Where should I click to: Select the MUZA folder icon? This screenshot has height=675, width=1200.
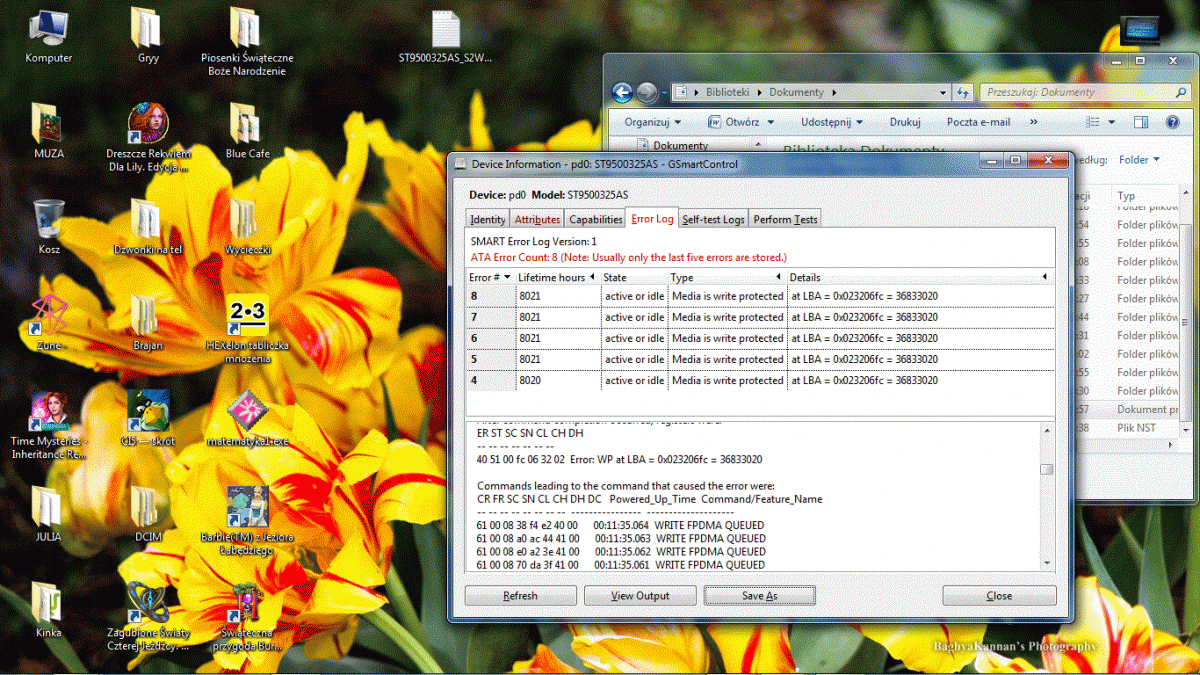click(x=48, y=132)
